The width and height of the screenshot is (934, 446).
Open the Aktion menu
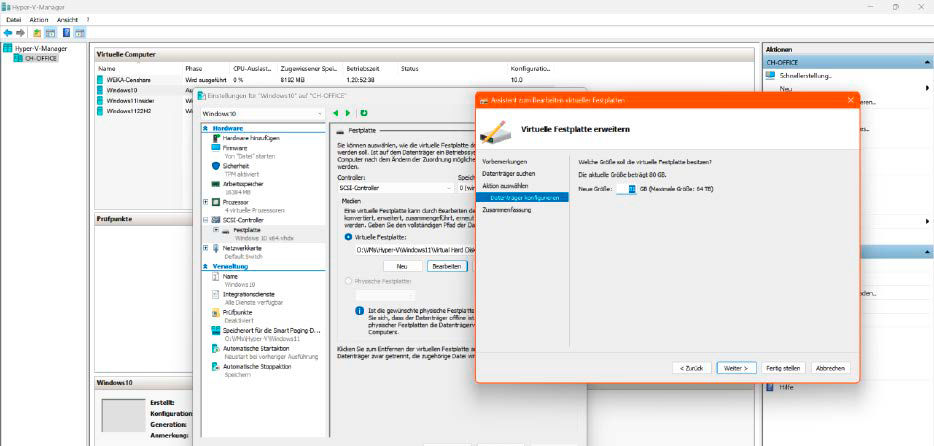(39, 20)
